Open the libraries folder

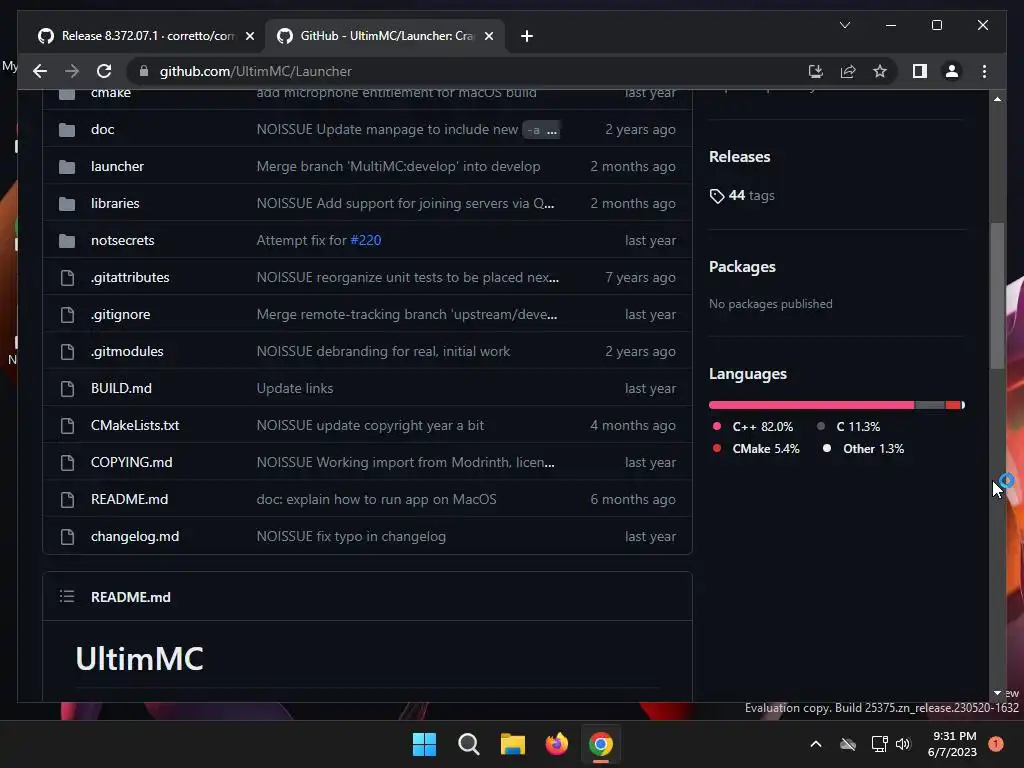click(x=115, y=204)
